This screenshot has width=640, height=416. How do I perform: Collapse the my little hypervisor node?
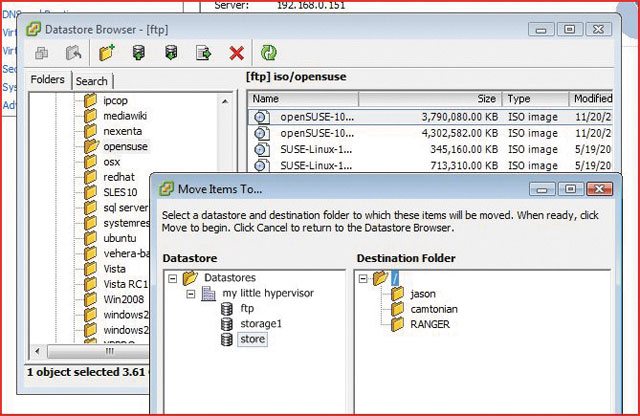pyautogui.click(x=191, y=294)
